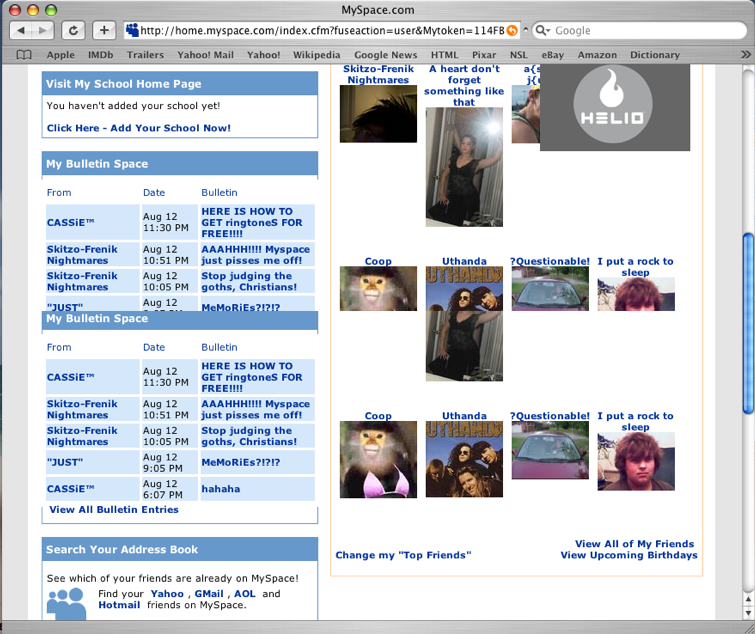The height and width of the screenshot is (634, 755).
Task: Open View Upcoming Birthdays
Action: (x=629, y=555)
